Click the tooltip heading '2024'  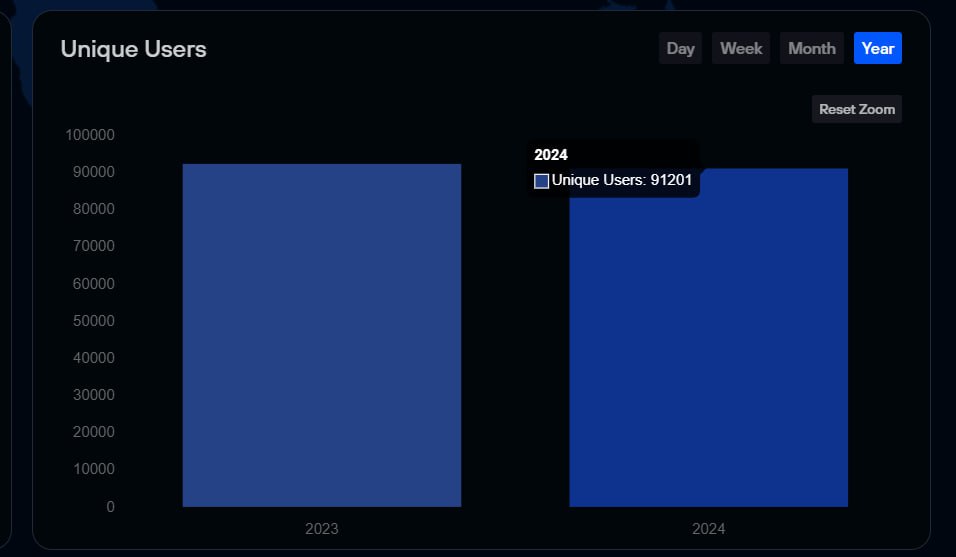(x=551, y=155)
